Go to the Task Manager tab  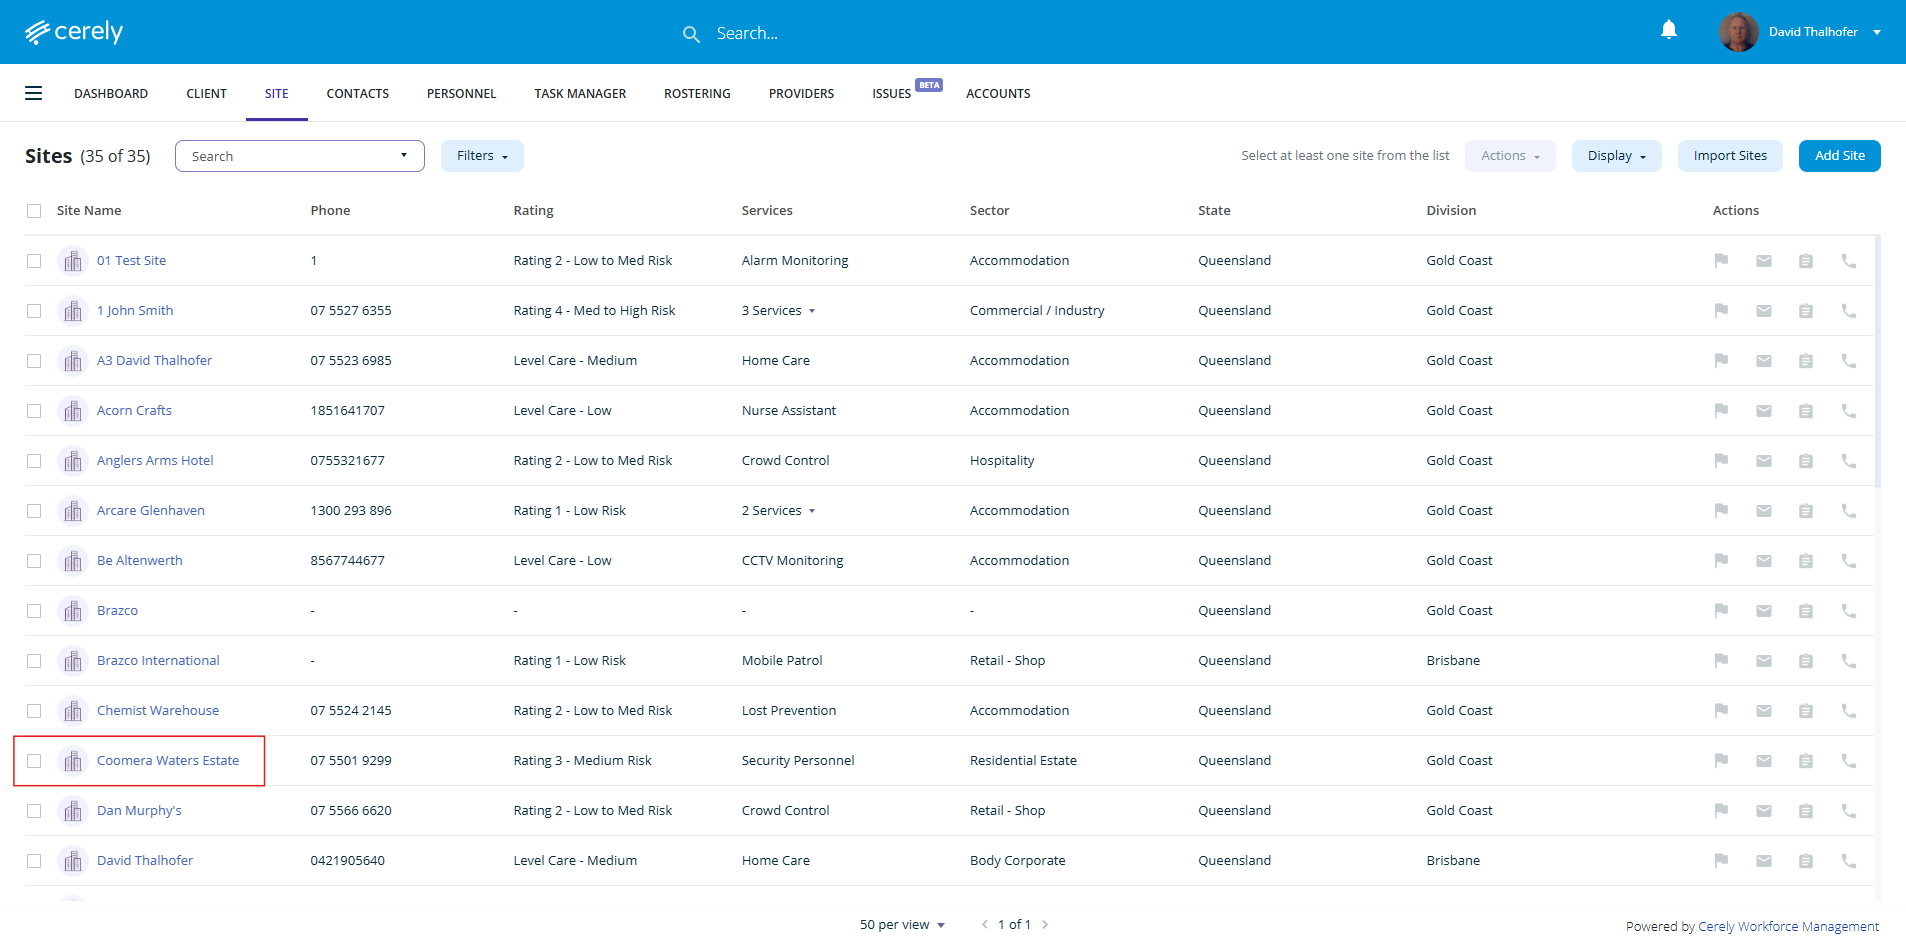pyautogui.click(x=580, y=94)
